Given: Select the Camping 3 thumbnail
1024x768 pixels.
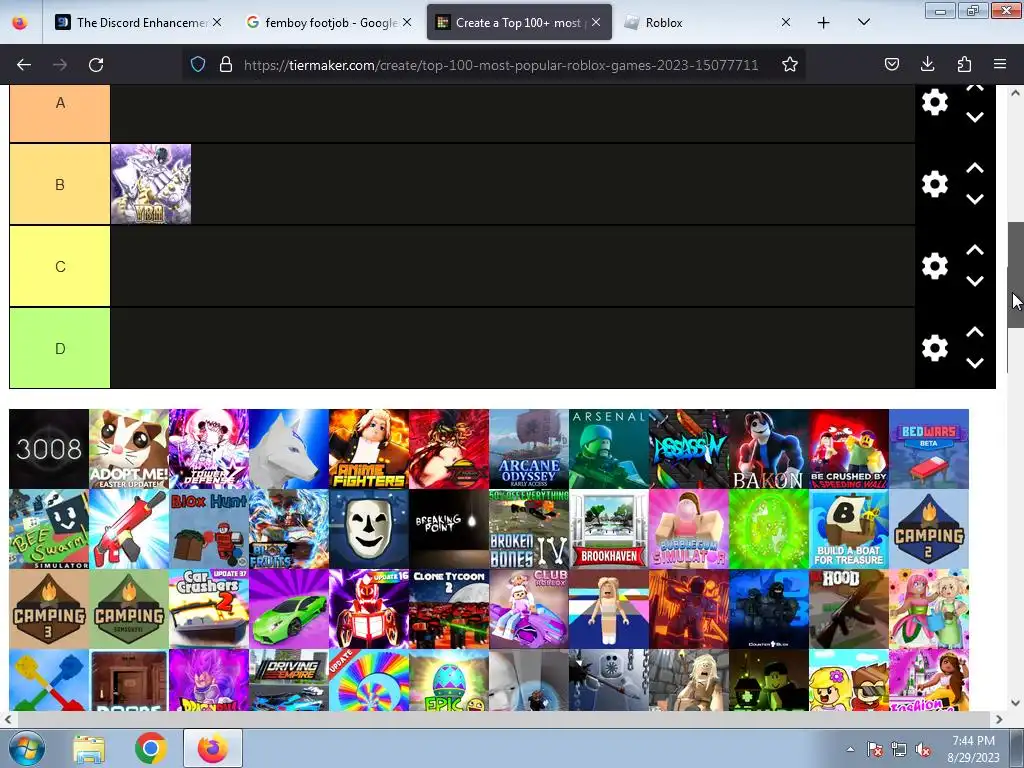Looking at the screenshot, I should click(49, 609).
